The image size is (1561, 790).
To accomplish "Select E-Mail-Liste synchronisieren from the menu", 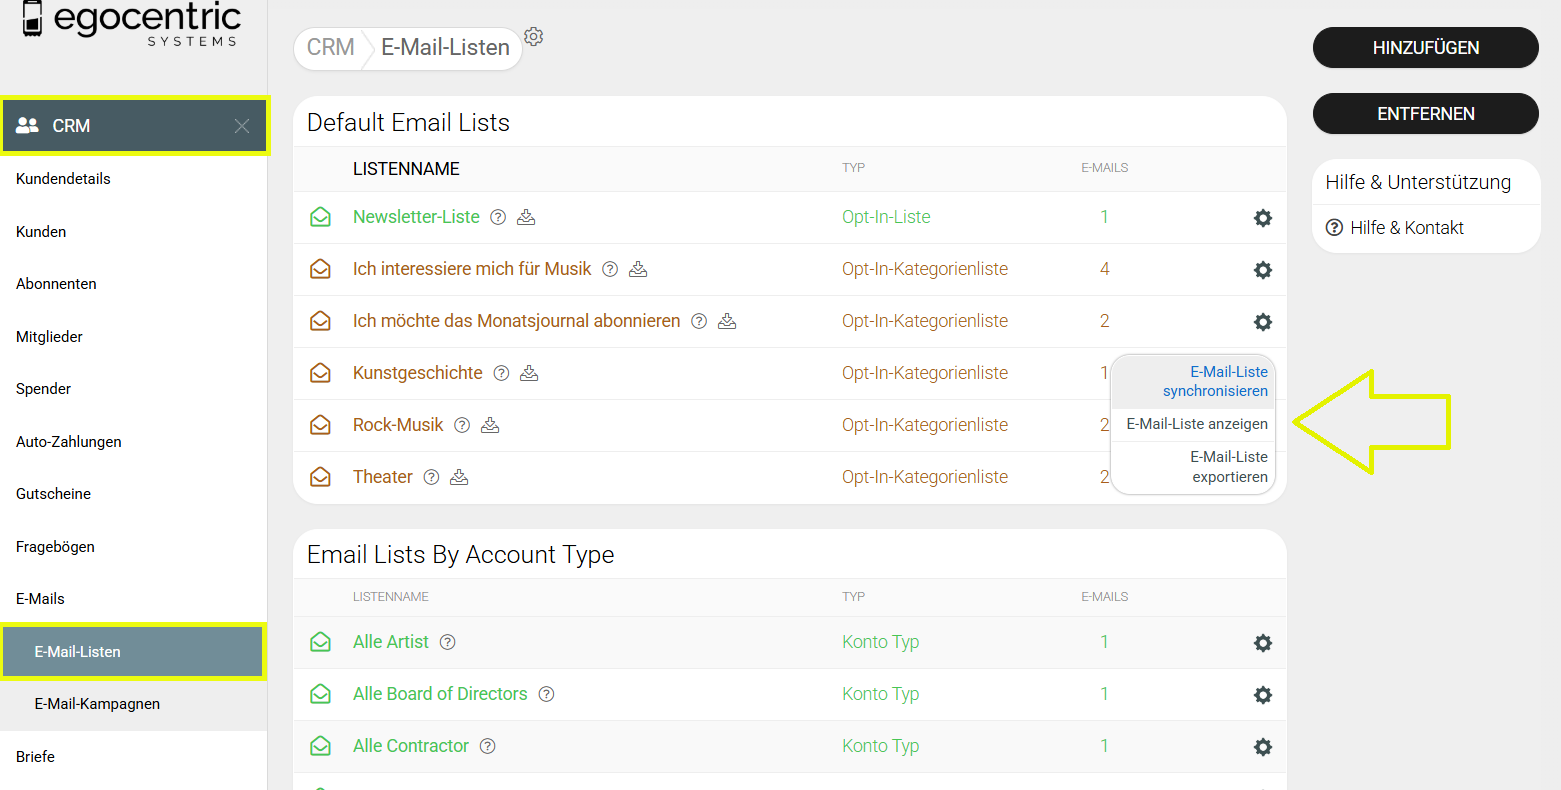I will (x=1214, y=381).
